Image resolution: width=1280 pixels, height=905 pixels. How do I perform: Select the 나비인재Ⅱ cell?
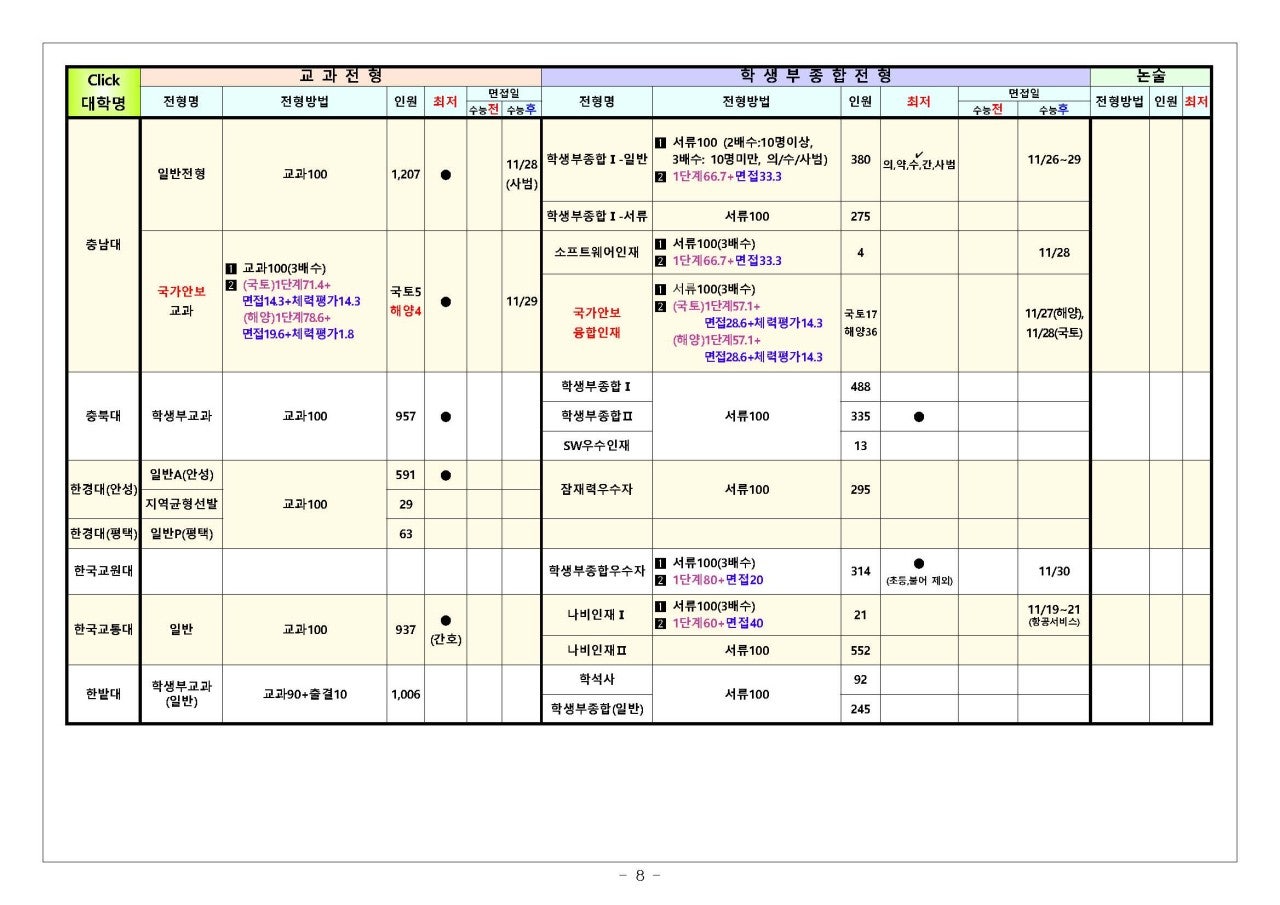coord(597,650)
